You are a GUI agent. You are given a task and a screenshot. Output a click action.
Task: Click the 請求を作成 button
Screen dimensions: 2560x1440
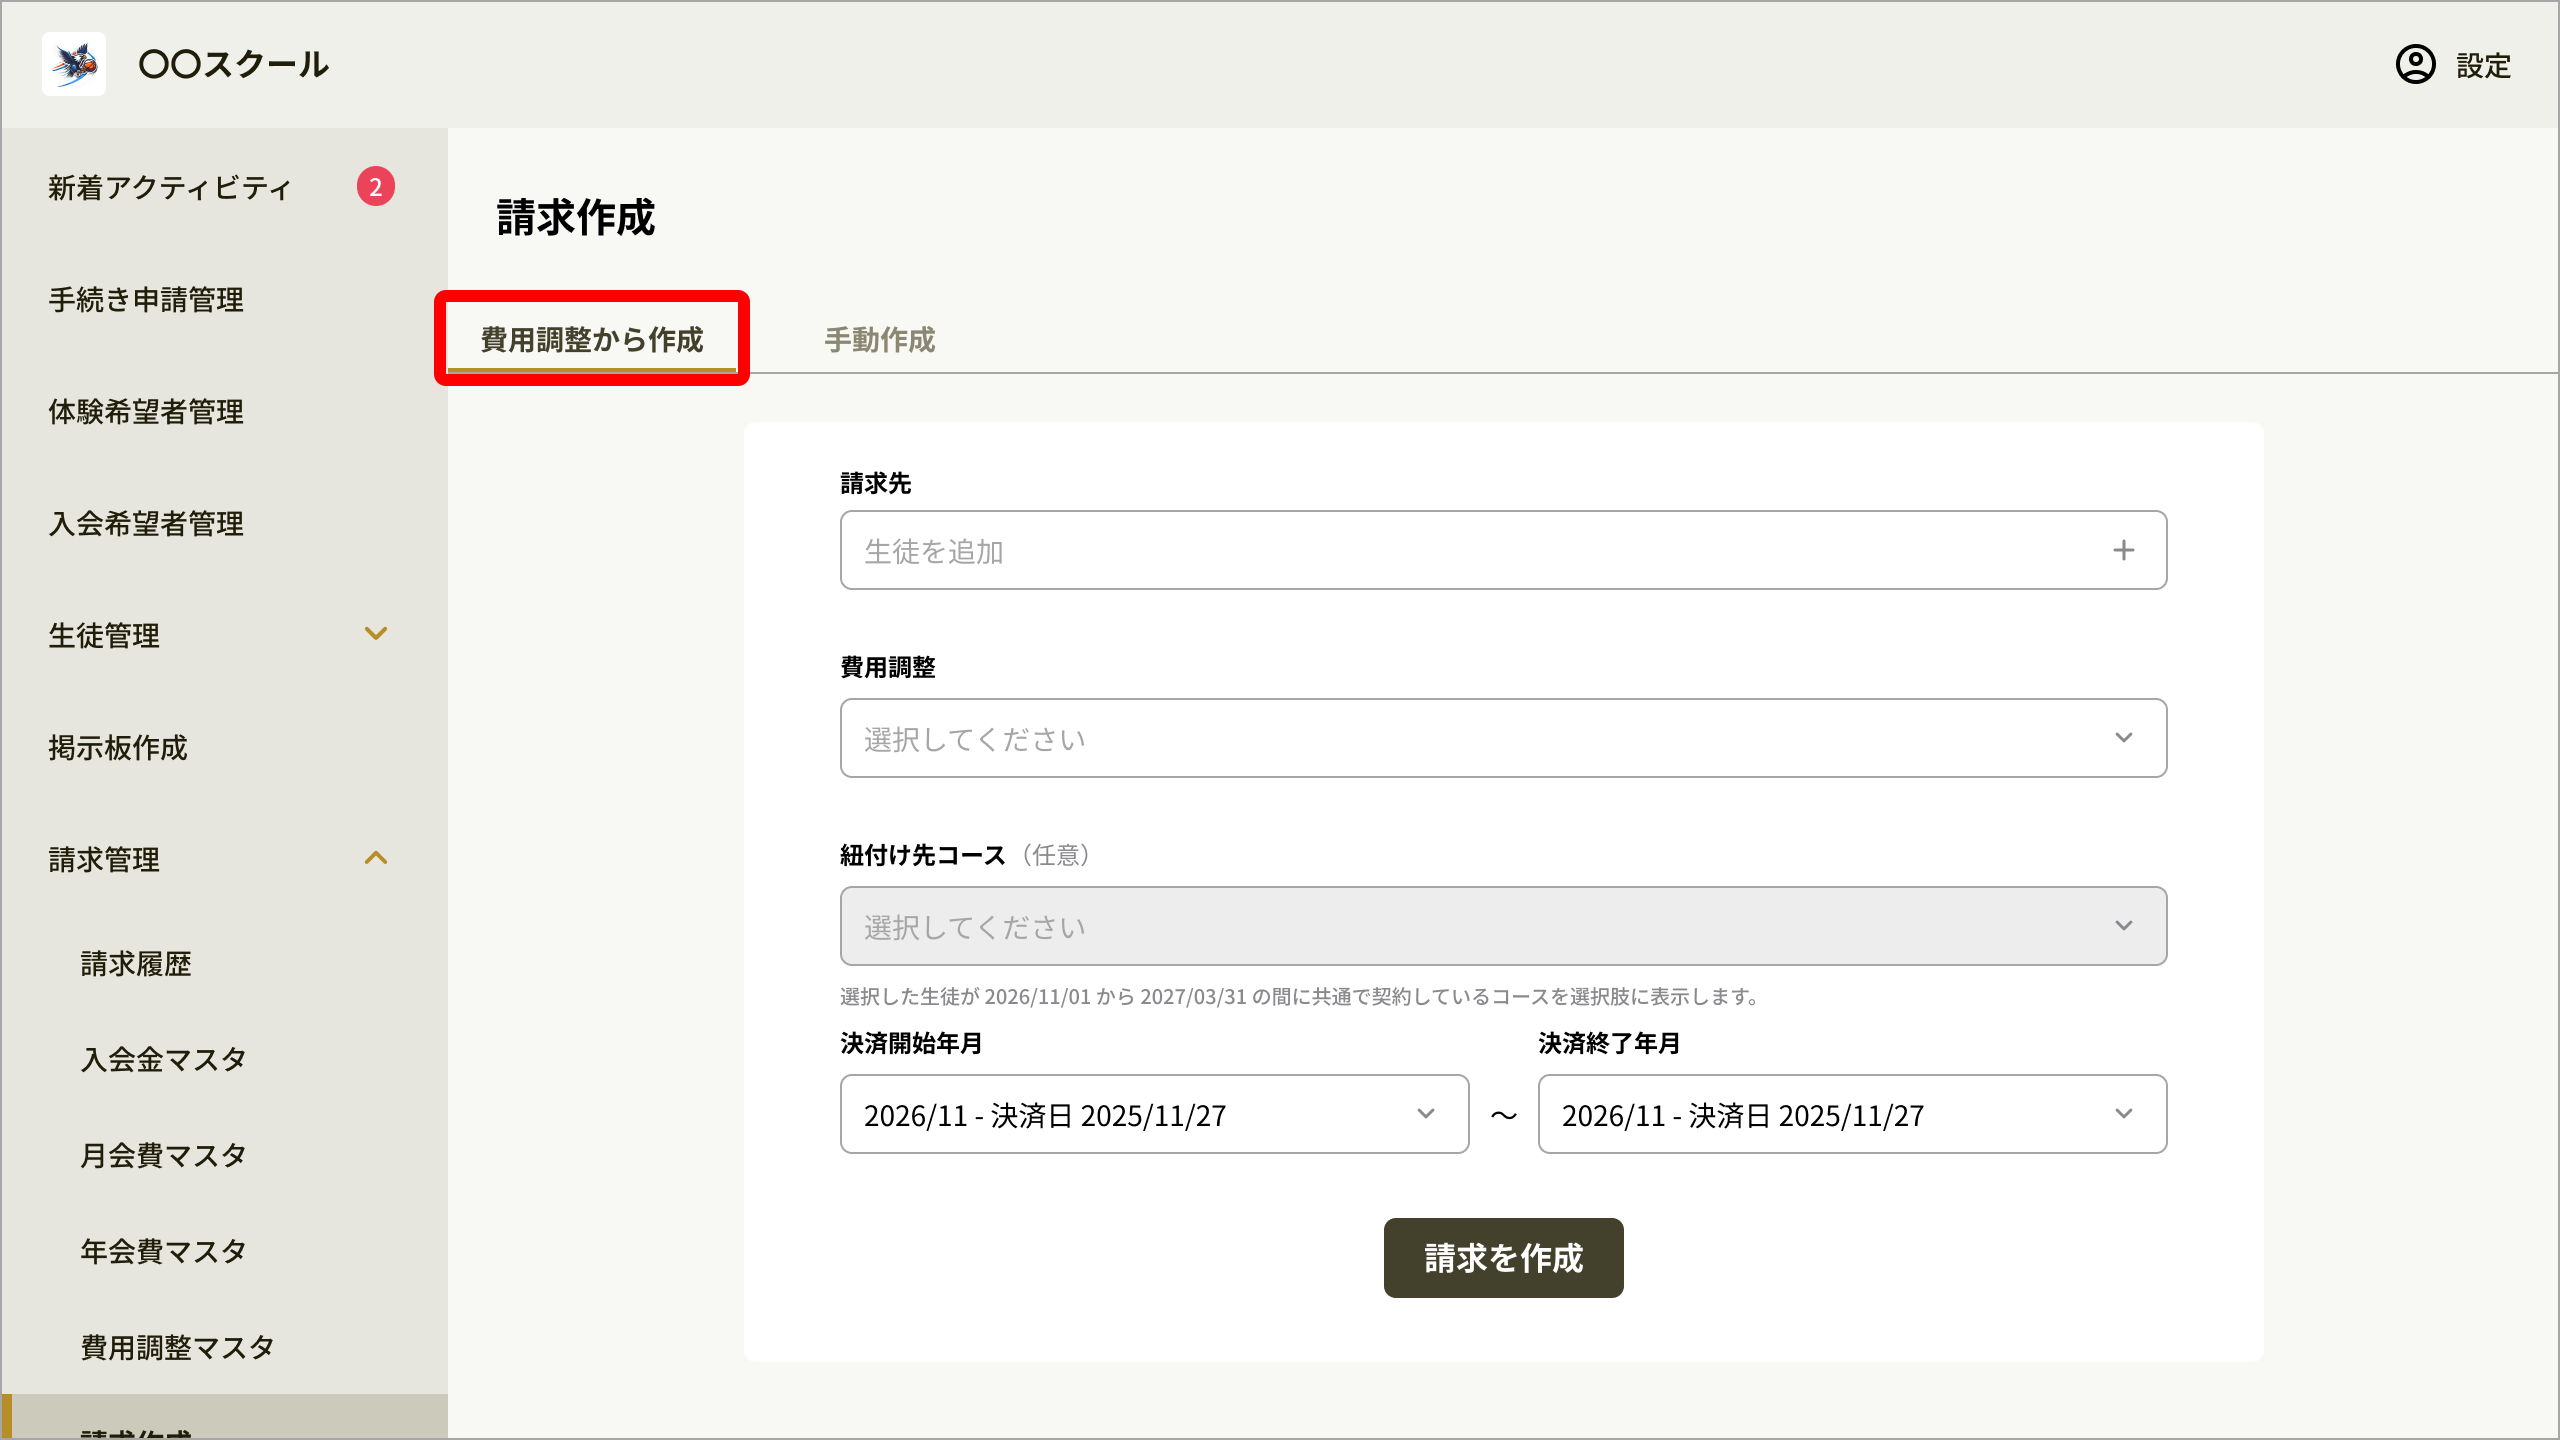tap(1503, 1258)
